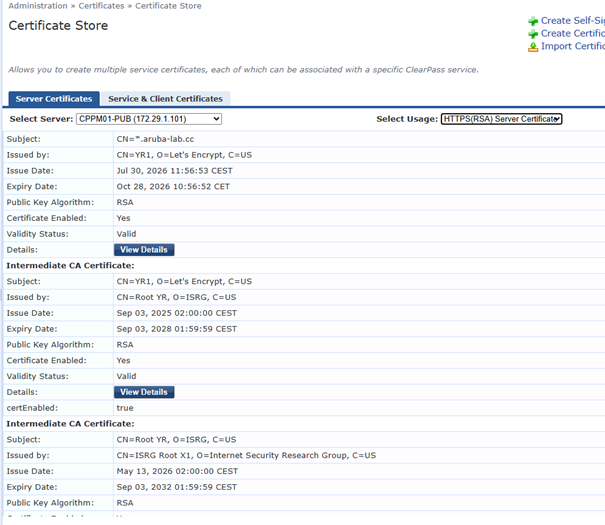View details of *.aruba-lab.cc server certificate
This screenshot has width=605, height=525.
144,250
